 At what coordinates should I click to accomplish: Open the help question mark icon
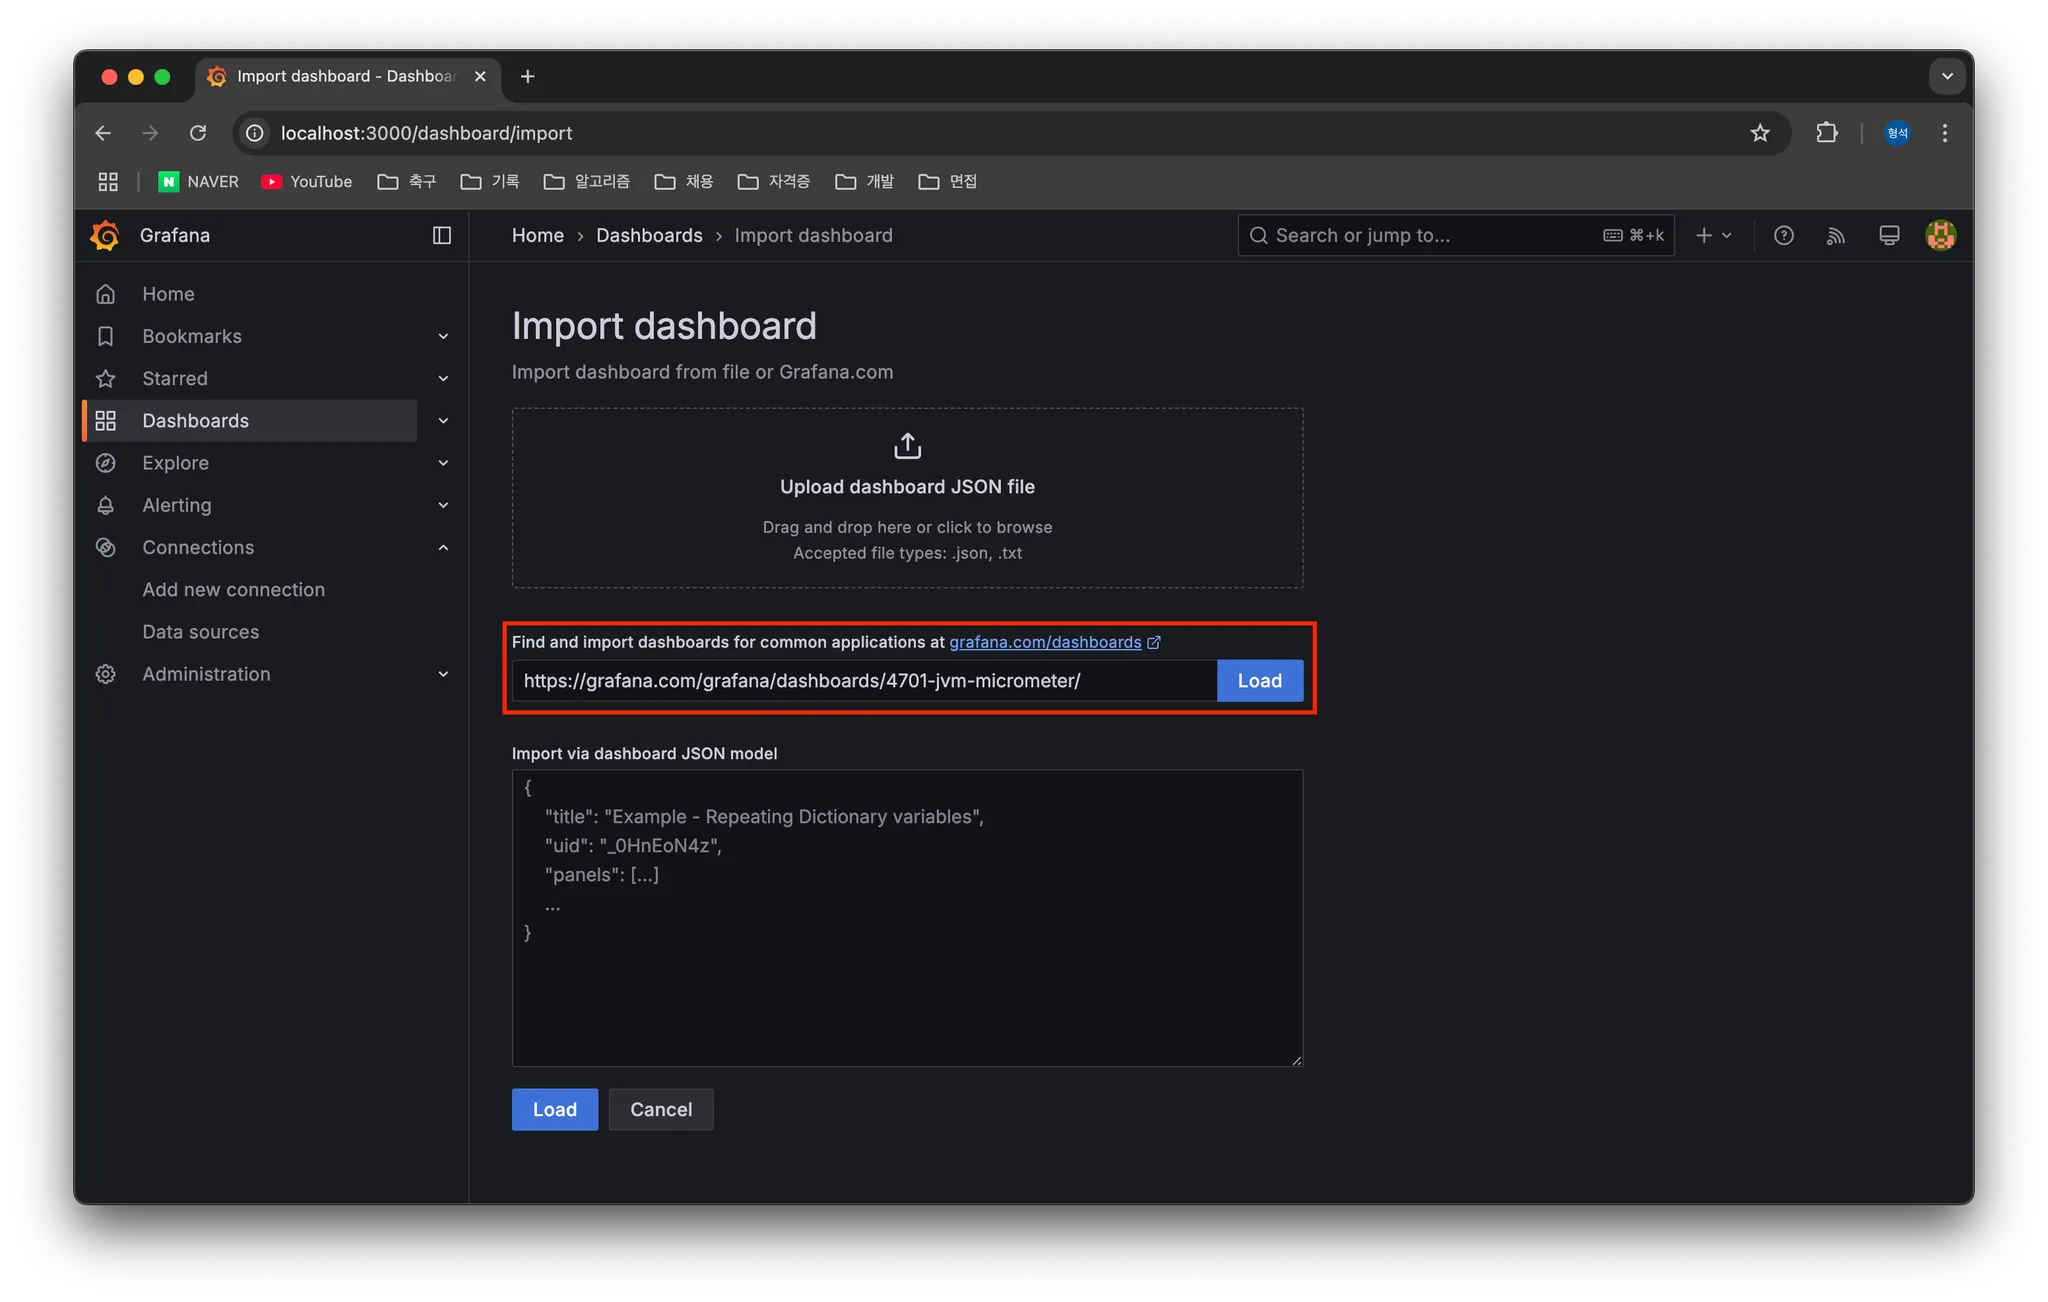tap(1783, 235)
